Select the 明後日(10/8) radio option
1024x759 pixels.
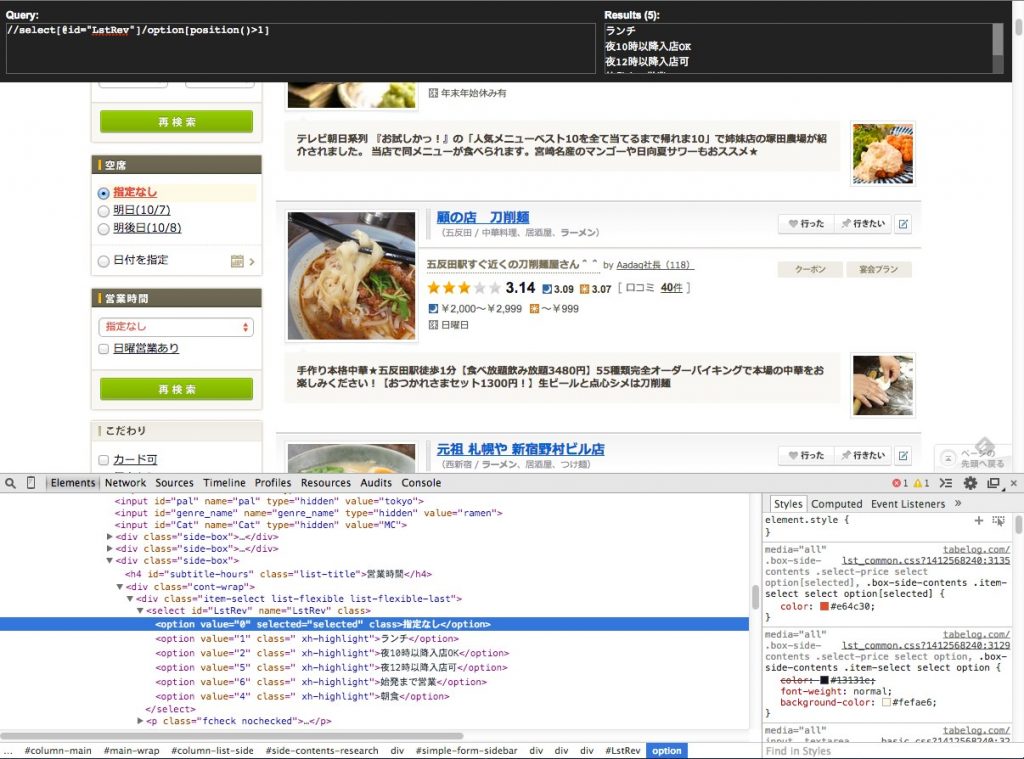pyautogui.click(x=103, y=229)
